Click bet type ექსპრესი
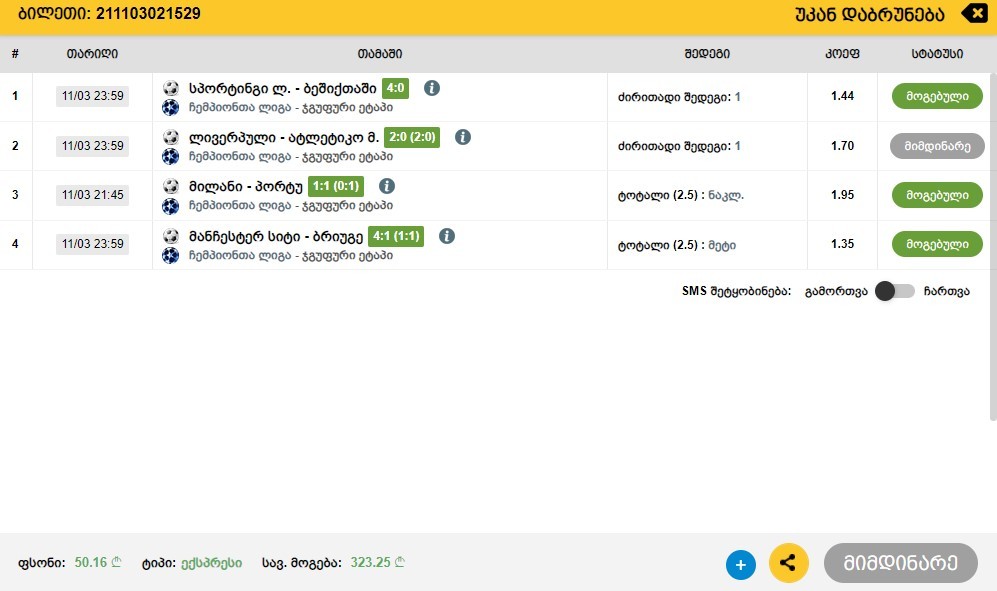Image resolution: width=997 pixels, height=591 pixels. tap(212, 563)
